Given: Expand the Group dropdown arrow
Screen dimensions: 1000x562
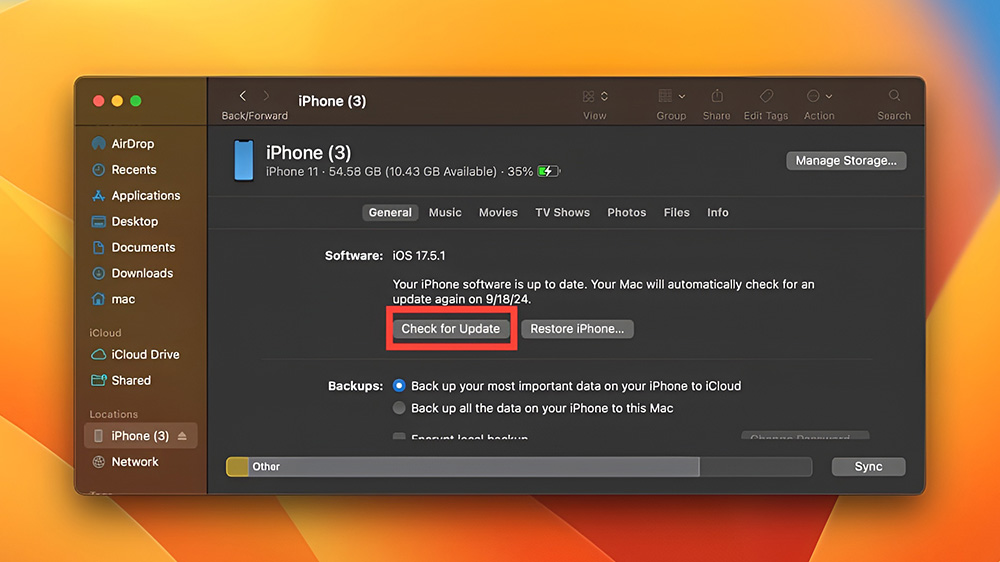Looking at the screenshot, I should point(682,96).
